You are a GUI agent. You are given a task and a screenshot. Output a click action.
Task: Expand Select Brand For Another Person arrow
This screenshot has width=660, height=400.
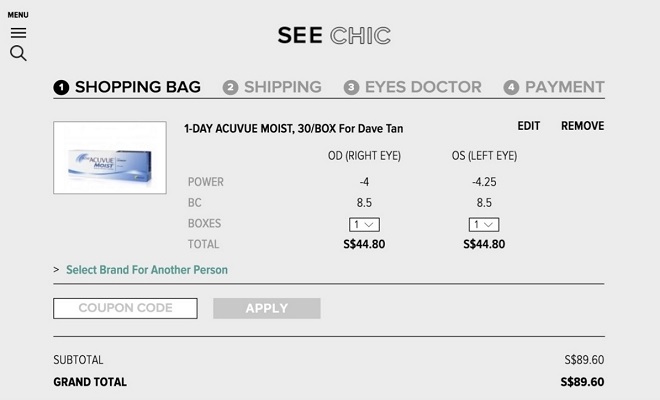pos(56,270)
